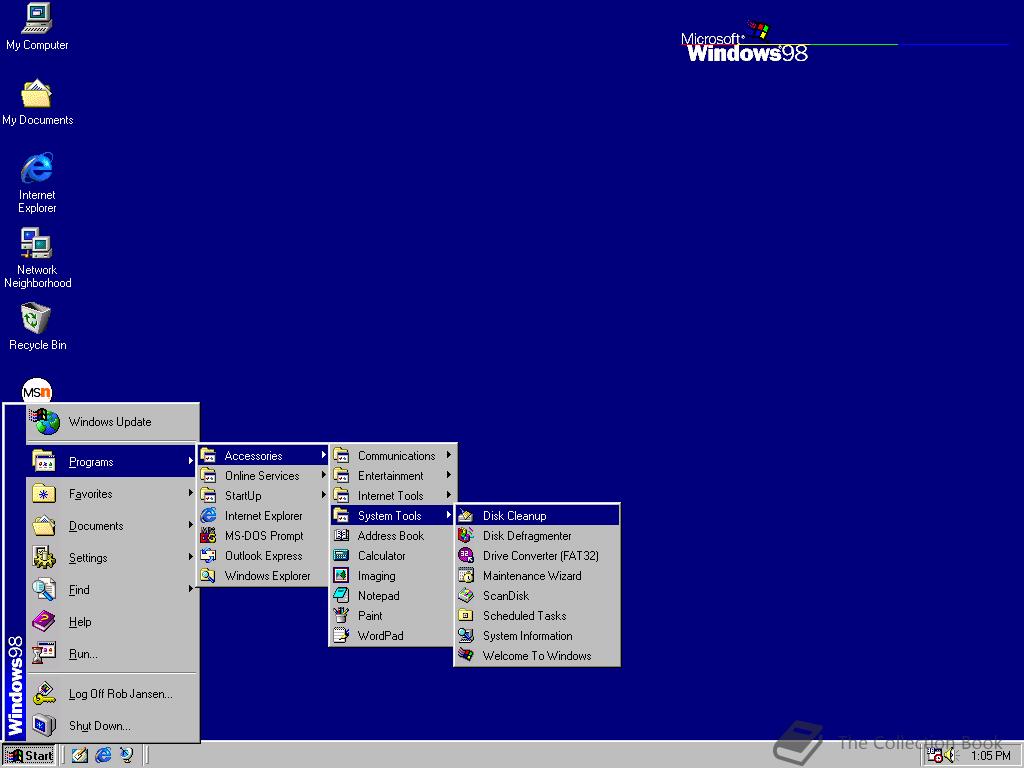Screen dimensions: 1024x768
Task: Choose Find in the Start menu
Action: click(112, 590)
